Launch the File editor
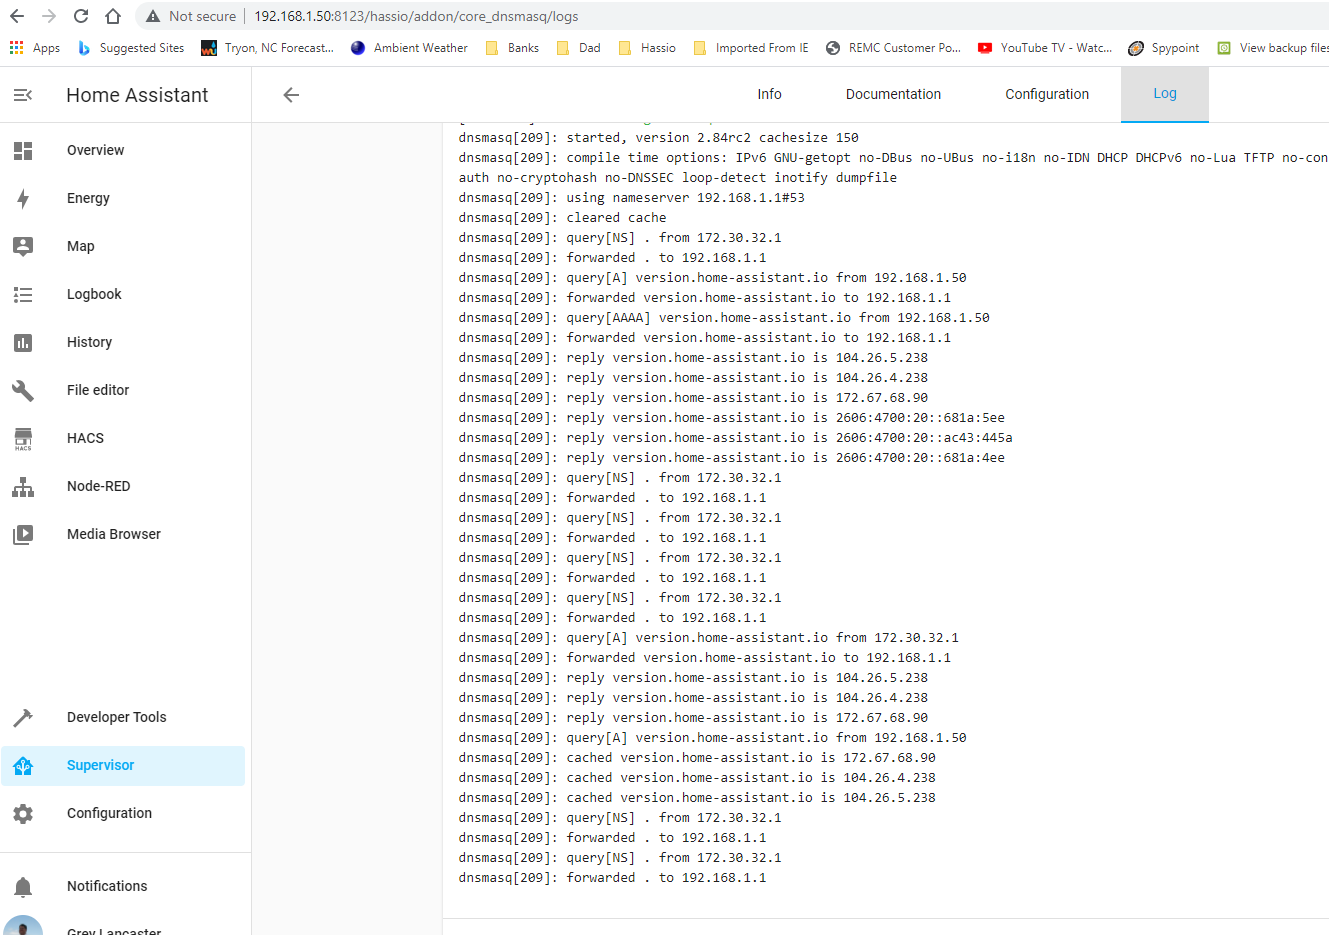The width and height of the screenshot is (1329, 935). point(100,390)
